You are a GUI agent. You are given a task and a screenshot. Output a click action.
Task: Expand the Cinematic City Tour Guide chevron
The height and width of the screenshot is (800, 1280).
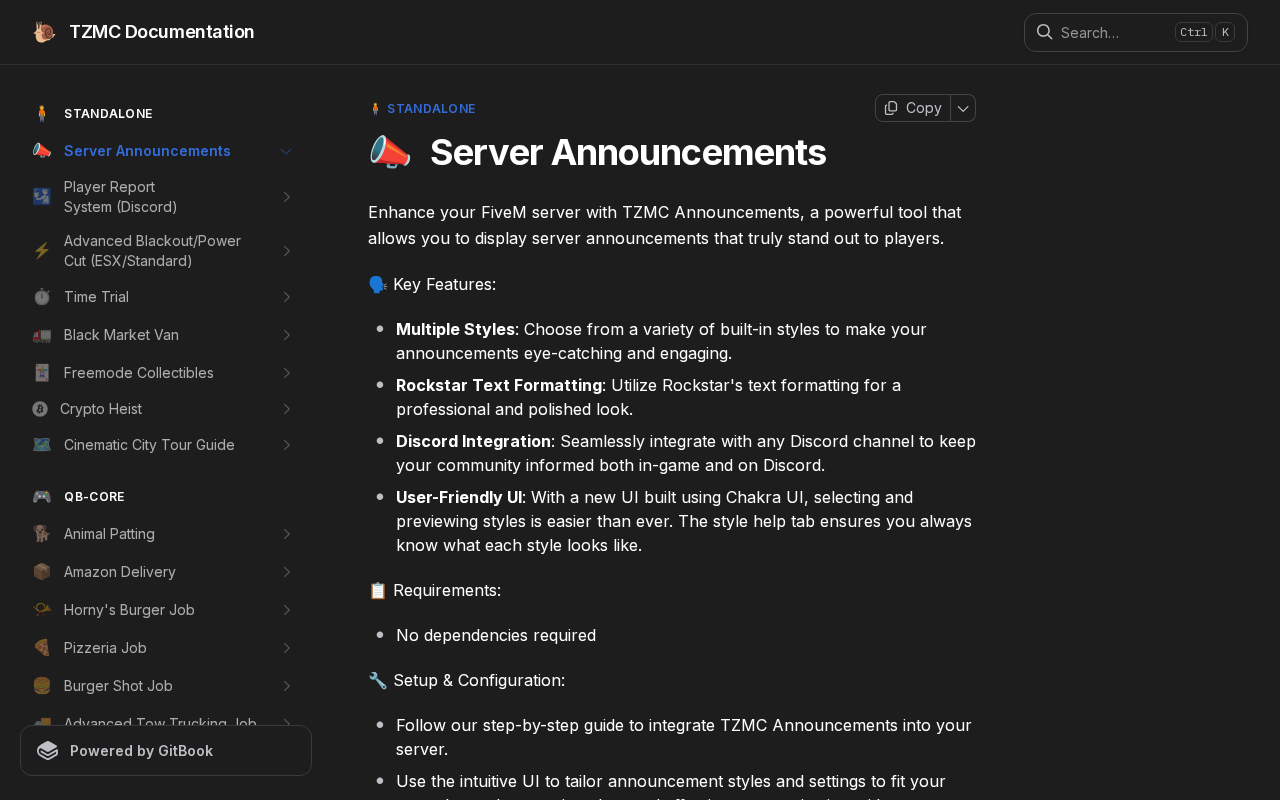[x=286, y=445]
